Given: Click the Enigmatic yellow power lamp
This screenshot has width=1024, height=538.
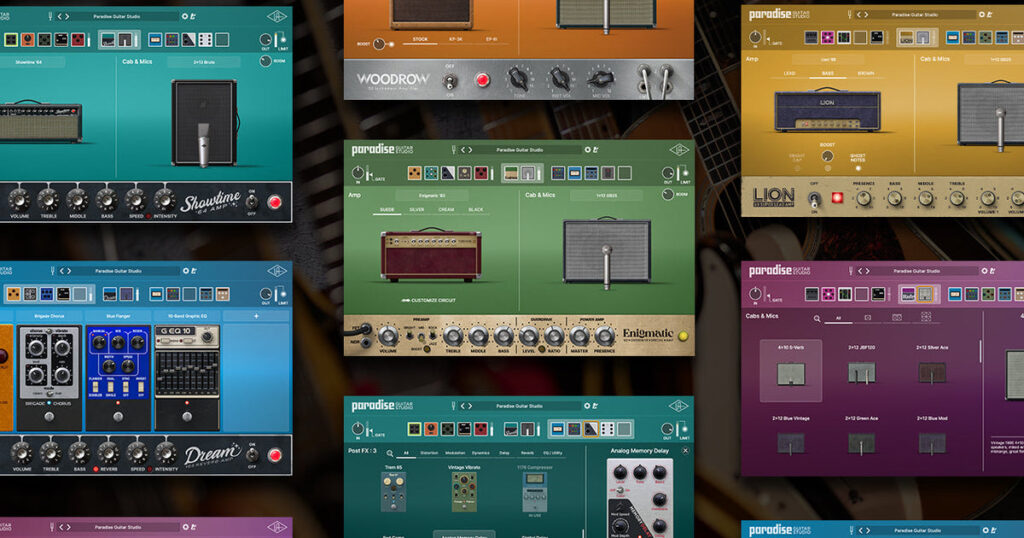Looking at the screenshot, I should pos(683,336).
